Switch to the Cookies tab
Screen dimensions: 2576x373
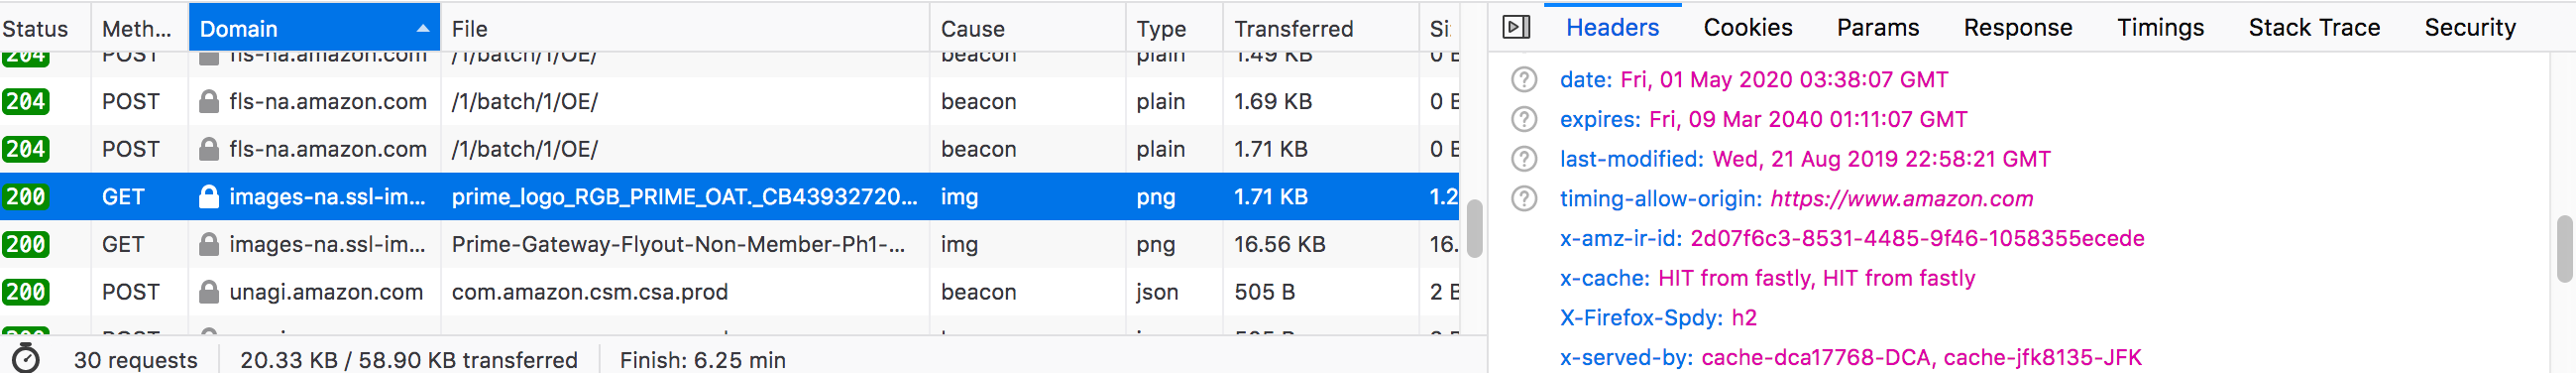(1747, 27)
